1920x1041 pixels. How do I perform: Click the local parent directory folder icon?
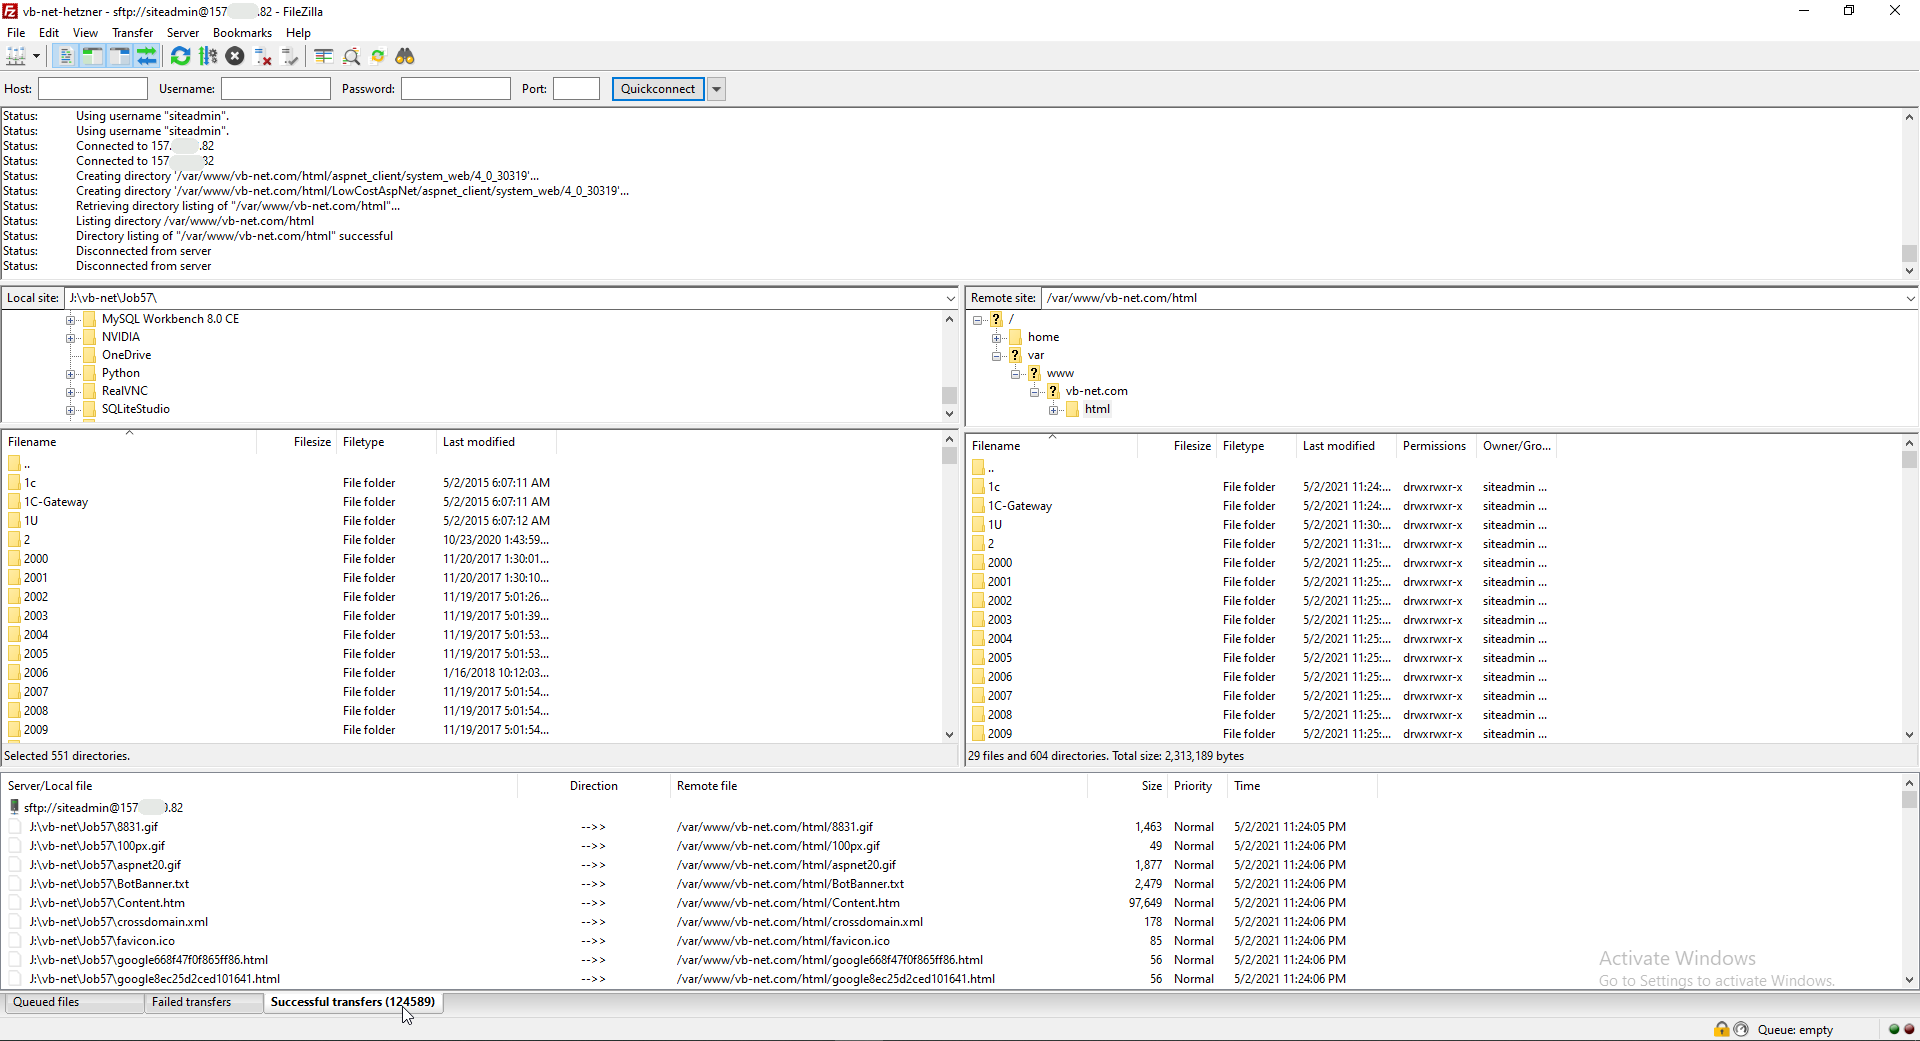coord(15,464)
